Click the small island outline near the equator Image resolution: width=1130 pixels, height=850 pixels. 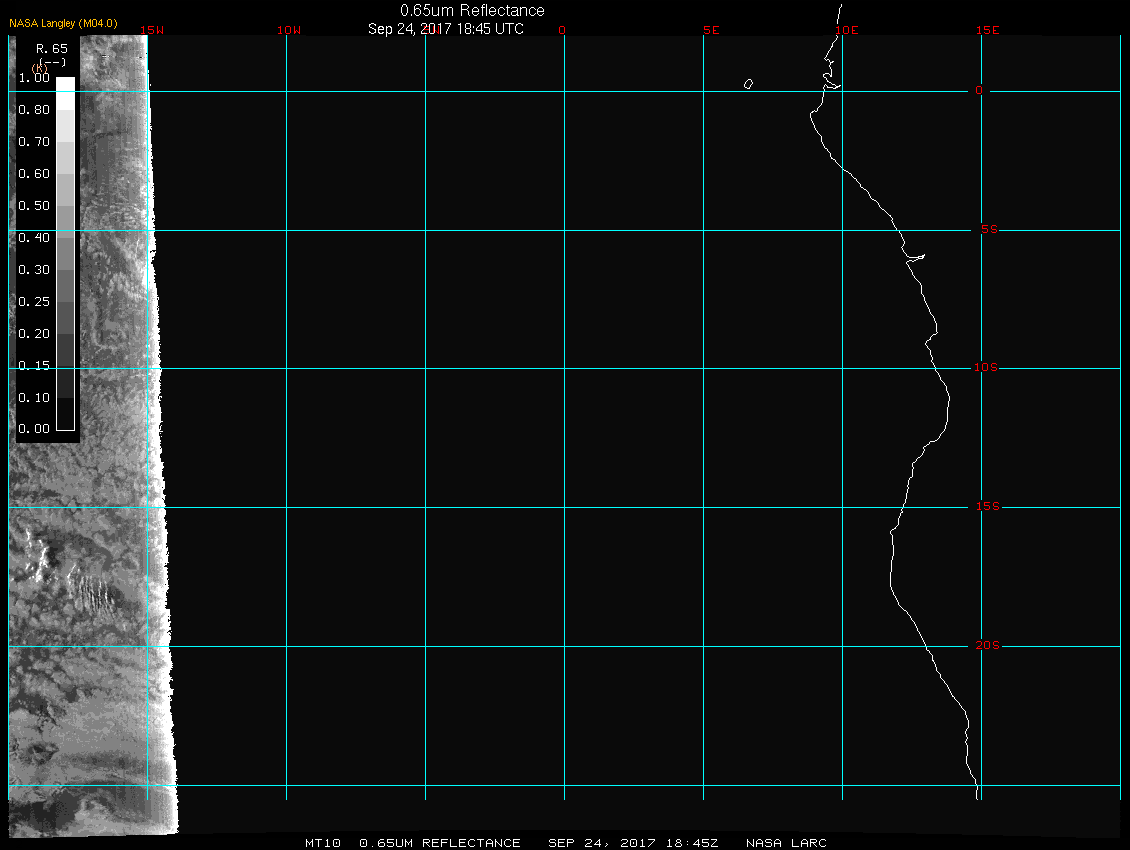point(748,84)
